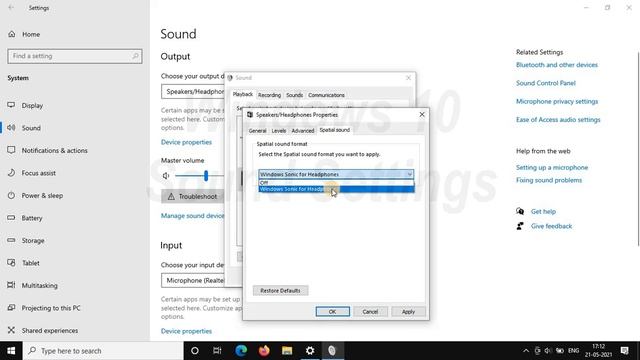Open Sound Control Panel link

coord(546,83)
